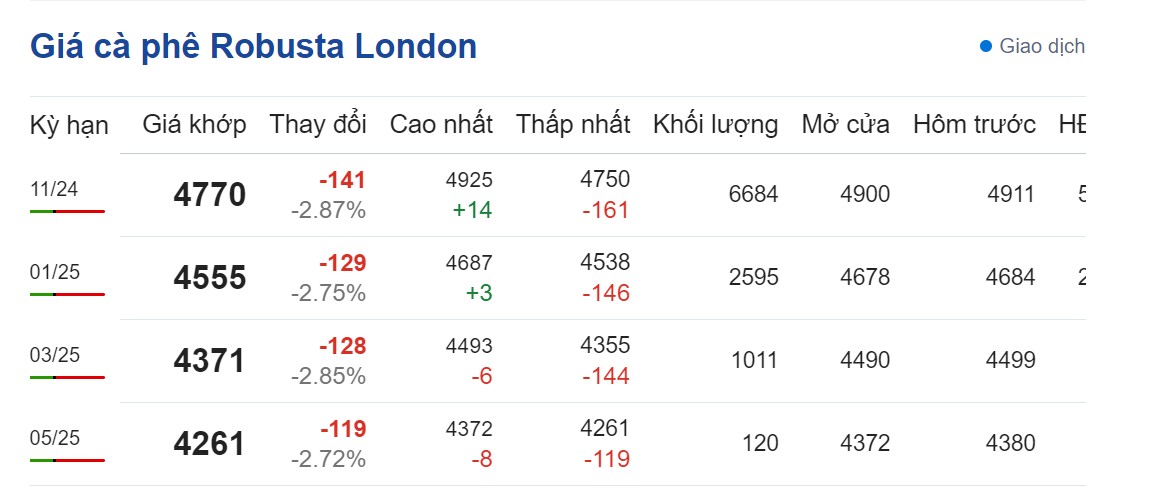Select the 03/25 contract term
1162x489 pixels.
coord(52,355)
